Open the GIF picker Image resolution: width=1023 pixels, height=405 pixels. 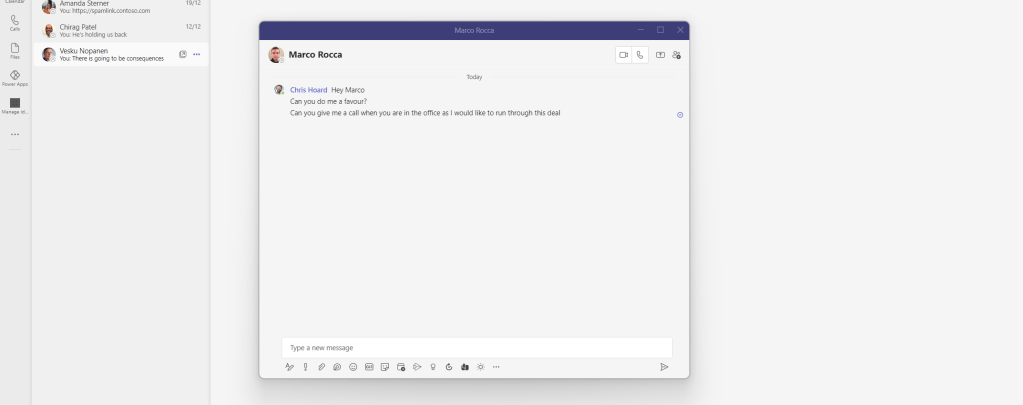point(369,367)
